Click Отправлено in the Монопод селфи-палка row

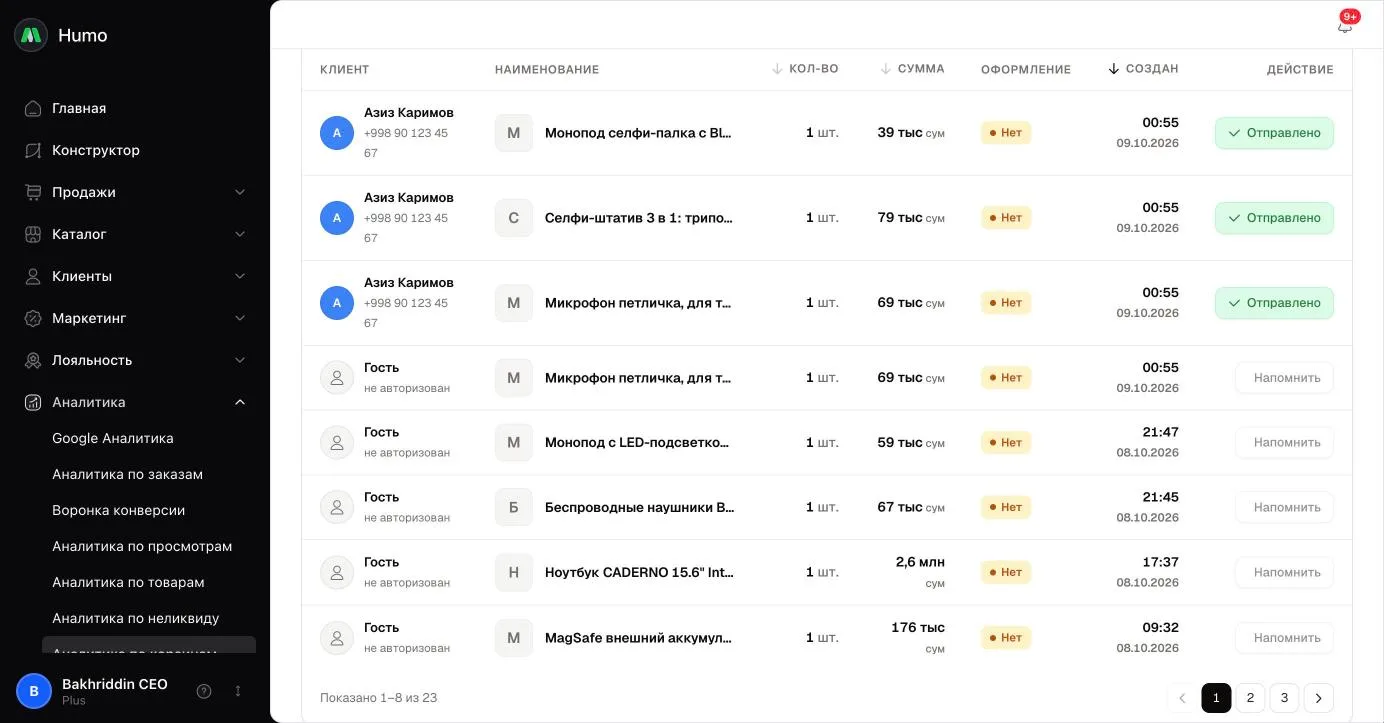click(1274, 133)
